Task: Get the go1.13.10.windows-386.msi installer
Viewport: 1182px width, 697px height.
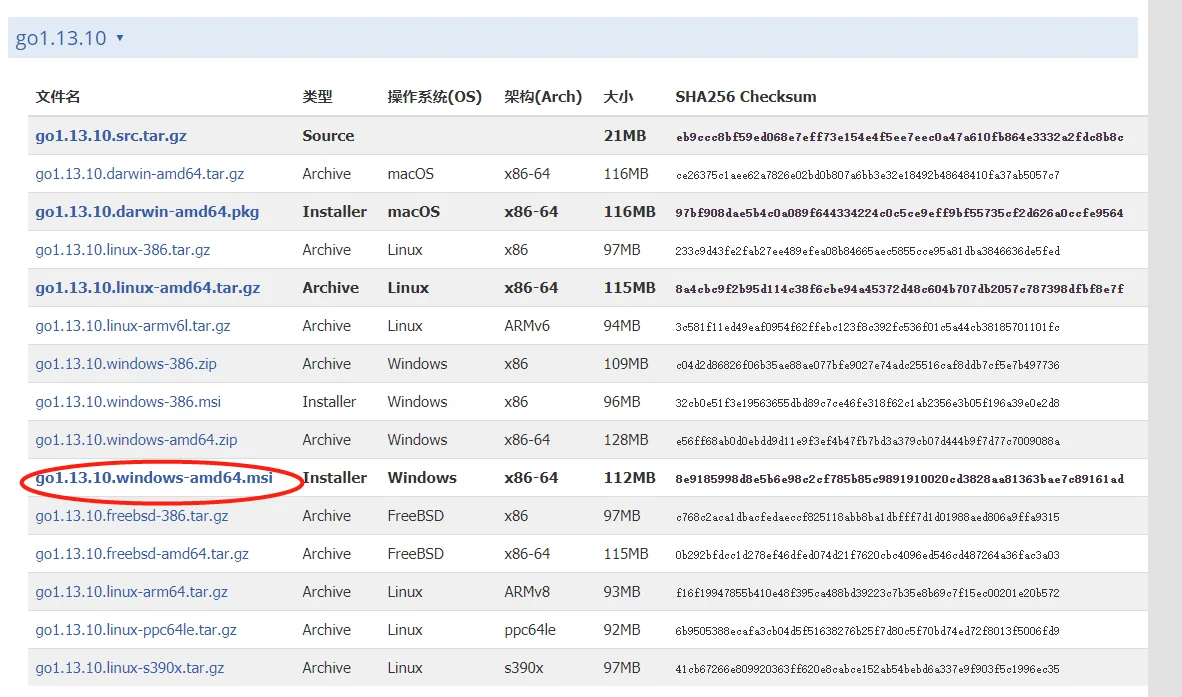Action: point(128,402)
